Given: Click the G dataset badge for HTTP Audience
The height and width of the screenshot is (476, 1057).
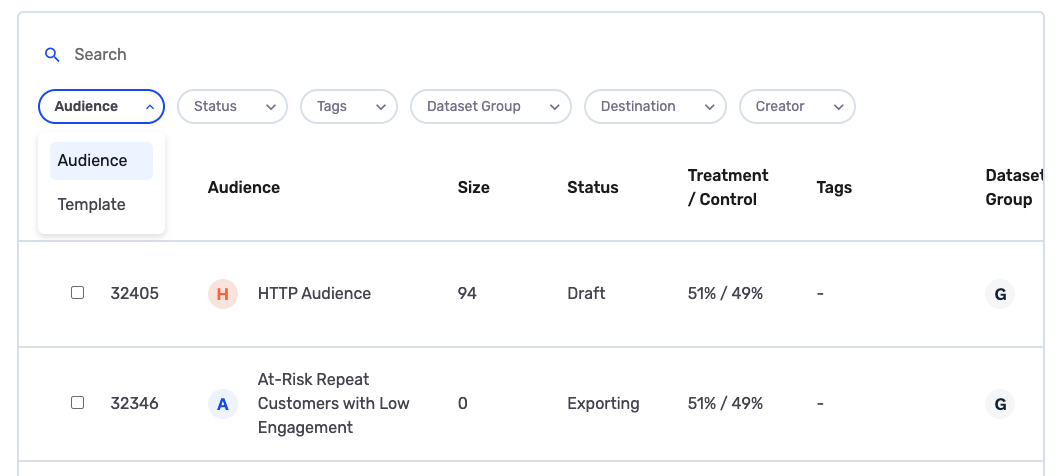Looking at the screenshot, I should pos(999,294).
